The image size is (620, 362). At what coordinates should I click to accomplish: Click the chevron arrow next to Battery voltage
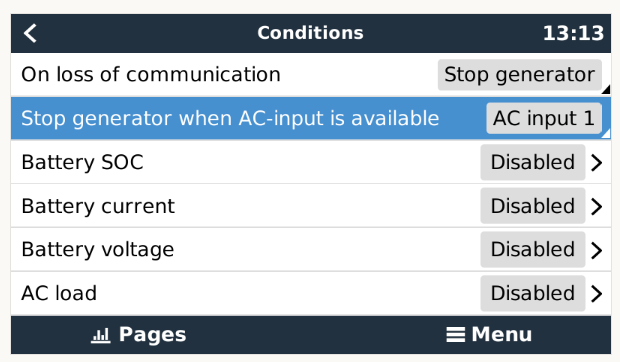click(x=597, y=250)
